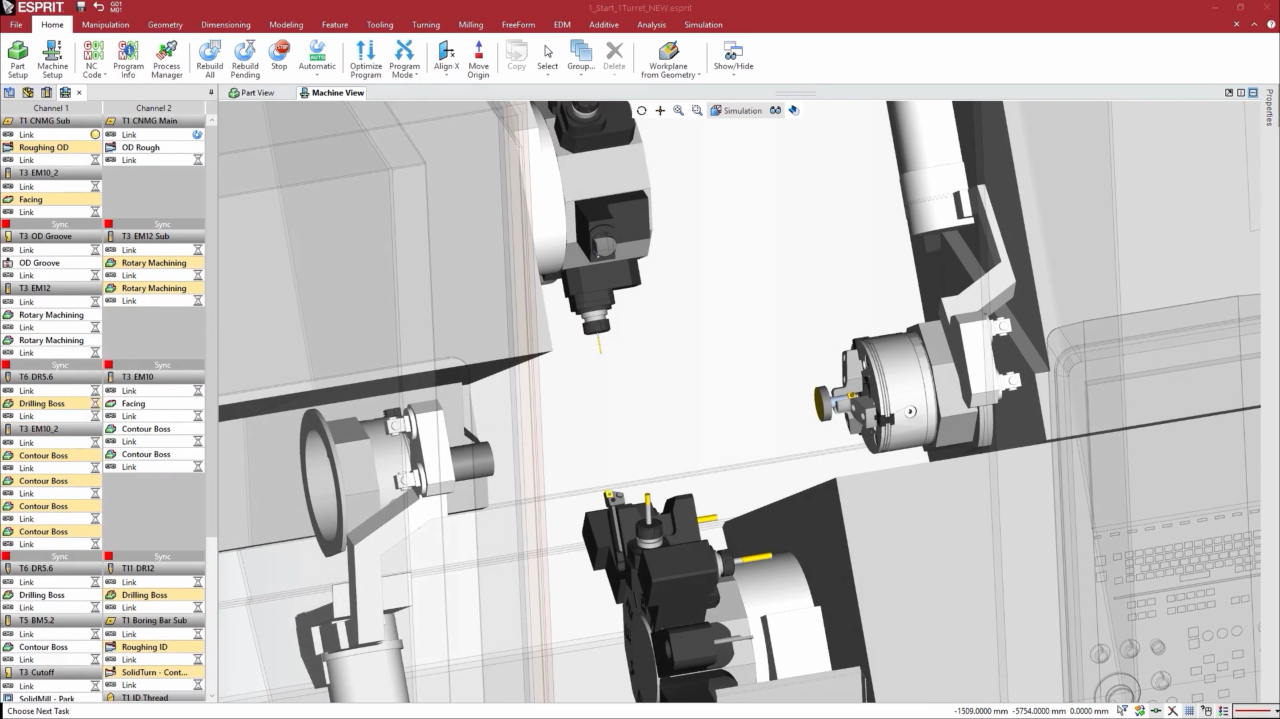Open the Workplane from Geometry dropdown

tap(670, 60)
